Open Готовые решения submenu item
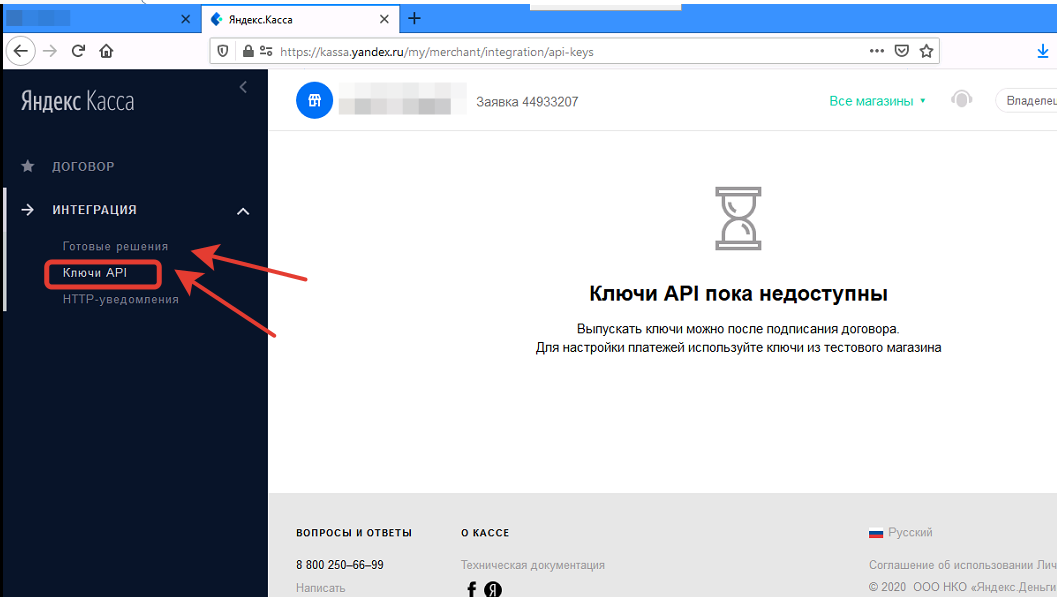 coord(115,247)
